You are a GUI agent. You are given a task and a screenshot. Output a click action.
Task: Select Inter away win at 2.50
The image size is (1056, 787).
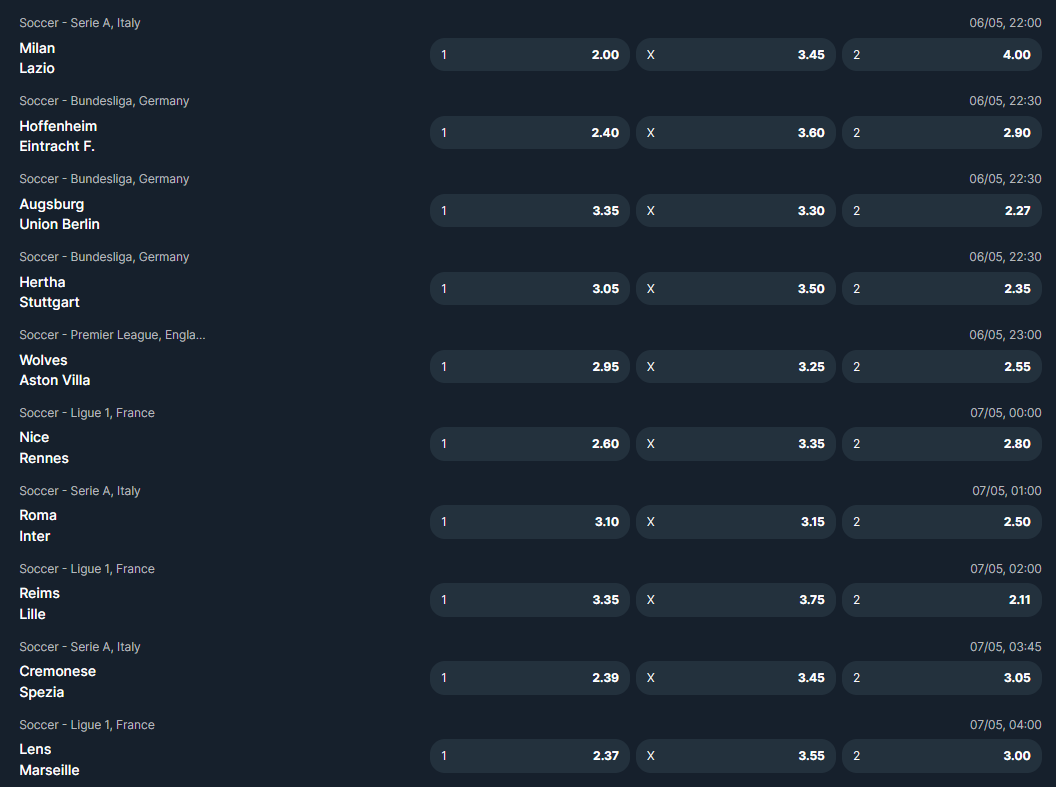[941, 522]
